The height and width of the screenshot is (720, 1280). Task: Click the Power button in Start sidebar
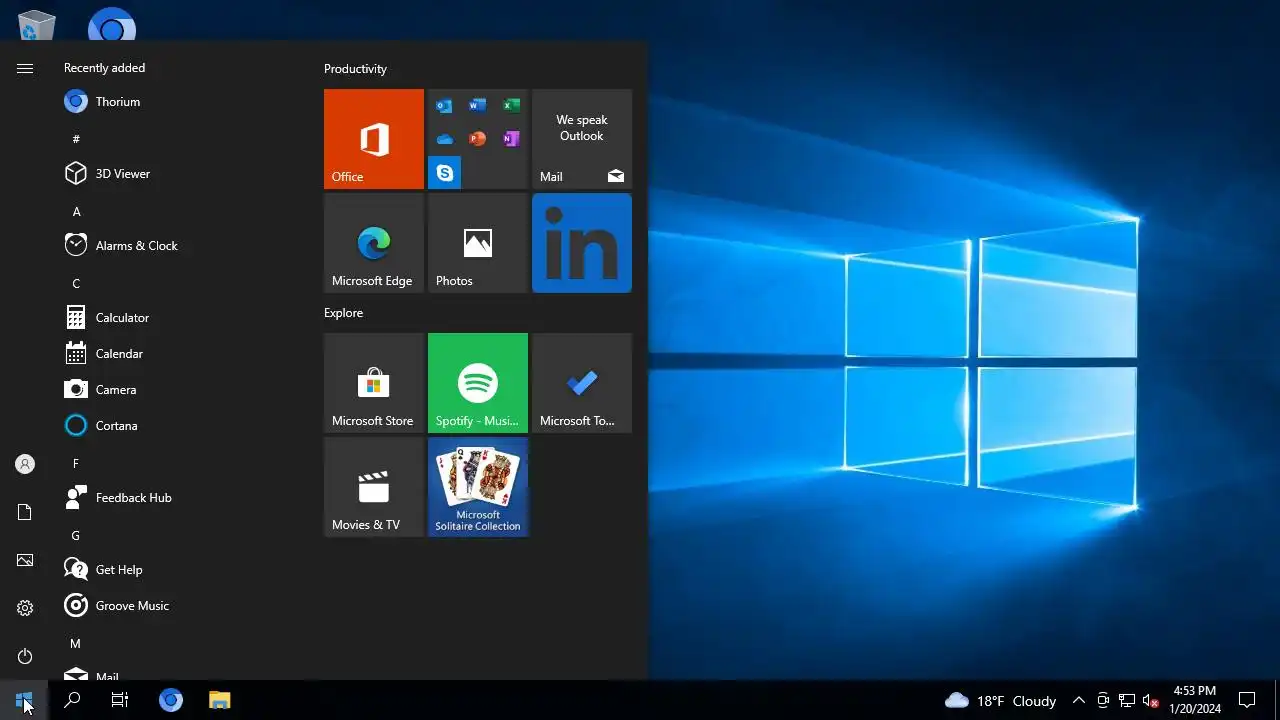[x=25, y=656]
